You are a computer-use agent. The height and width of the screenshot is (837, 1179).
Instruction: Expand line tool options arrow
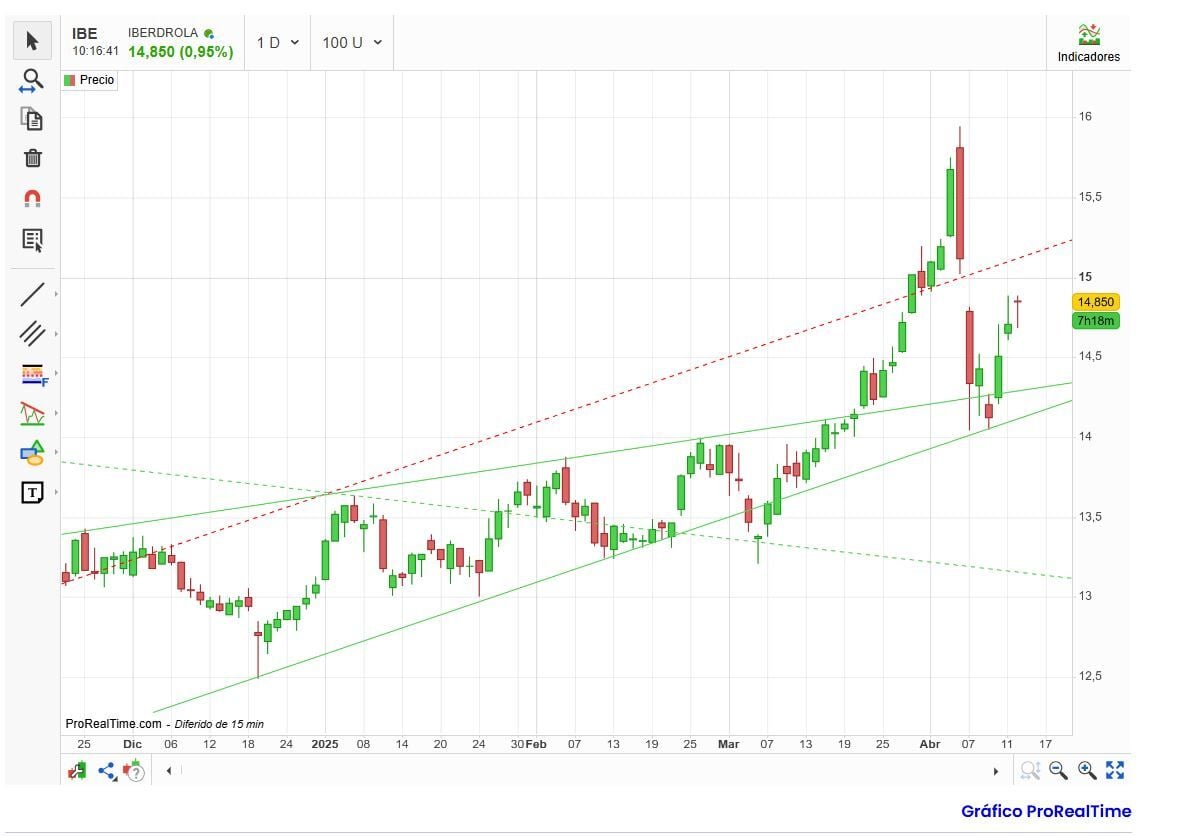coord(56,294)
